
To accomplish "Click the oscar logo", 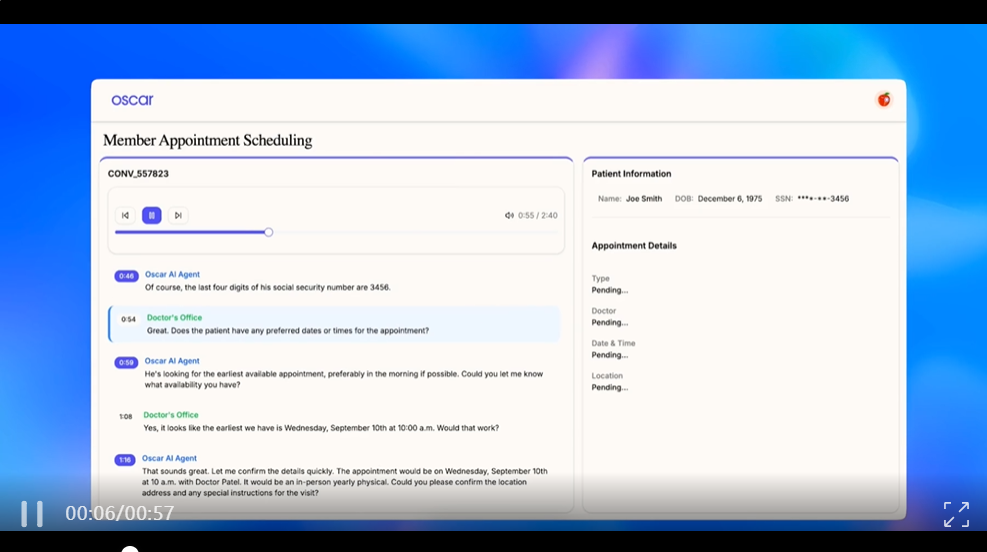I will pyautogui.click(x=132, y=100).
